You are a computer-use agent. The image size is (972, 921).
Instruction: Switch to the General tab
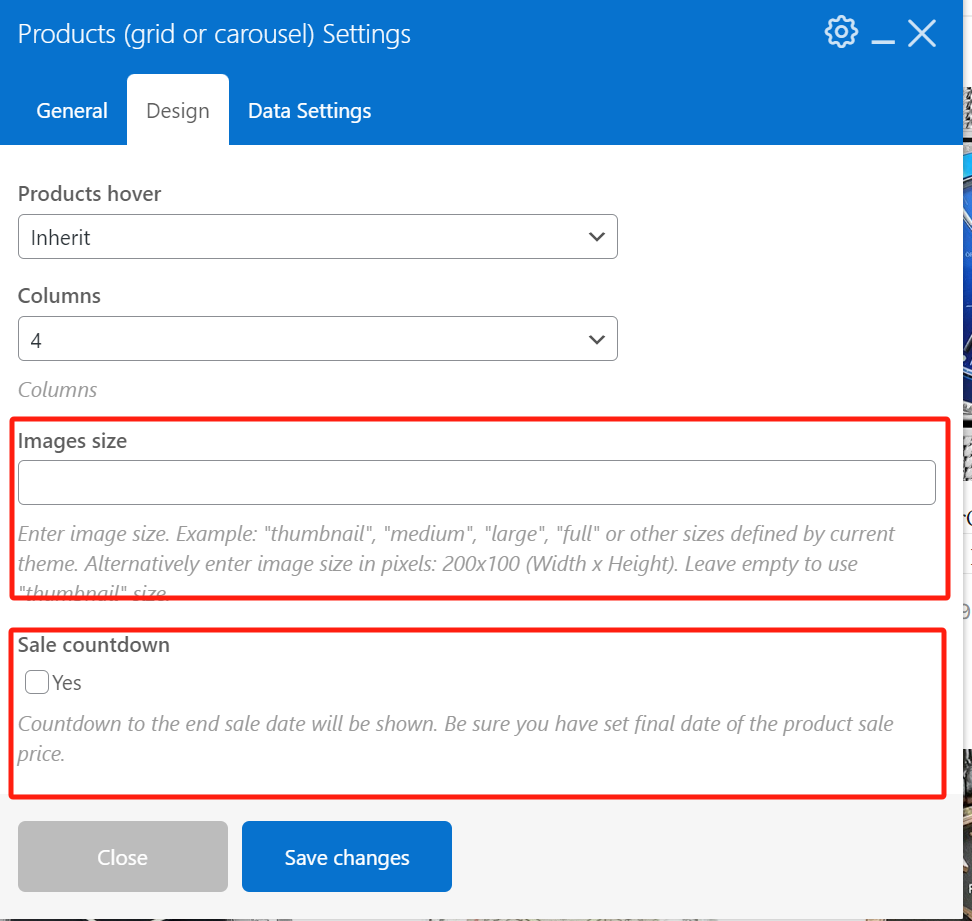(72, 111)
